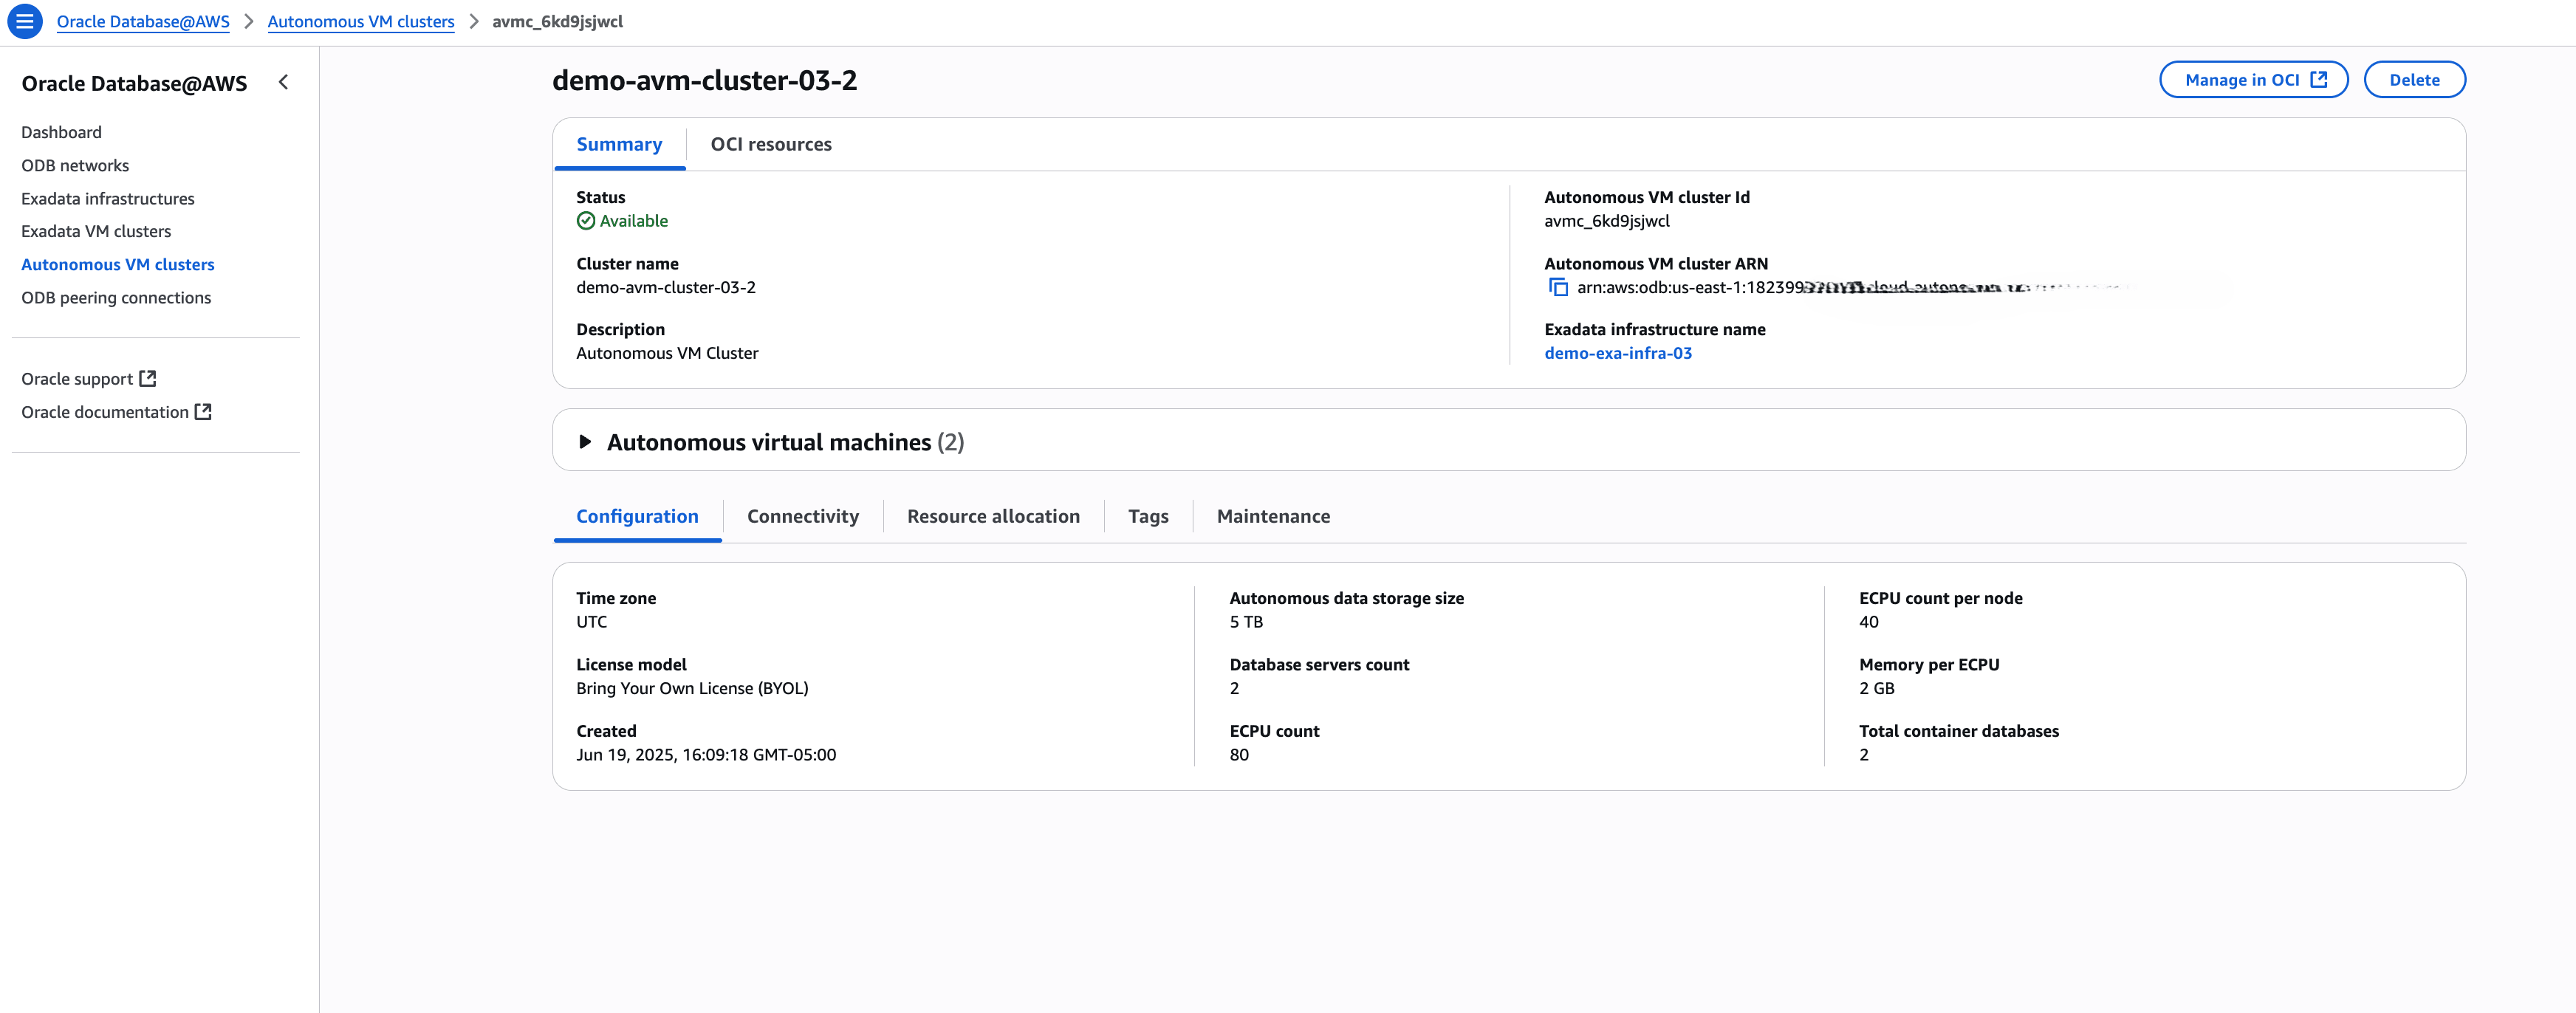Open the Maintenance tab
The image size is (2576, 1013).
[x=1273, y=516]
